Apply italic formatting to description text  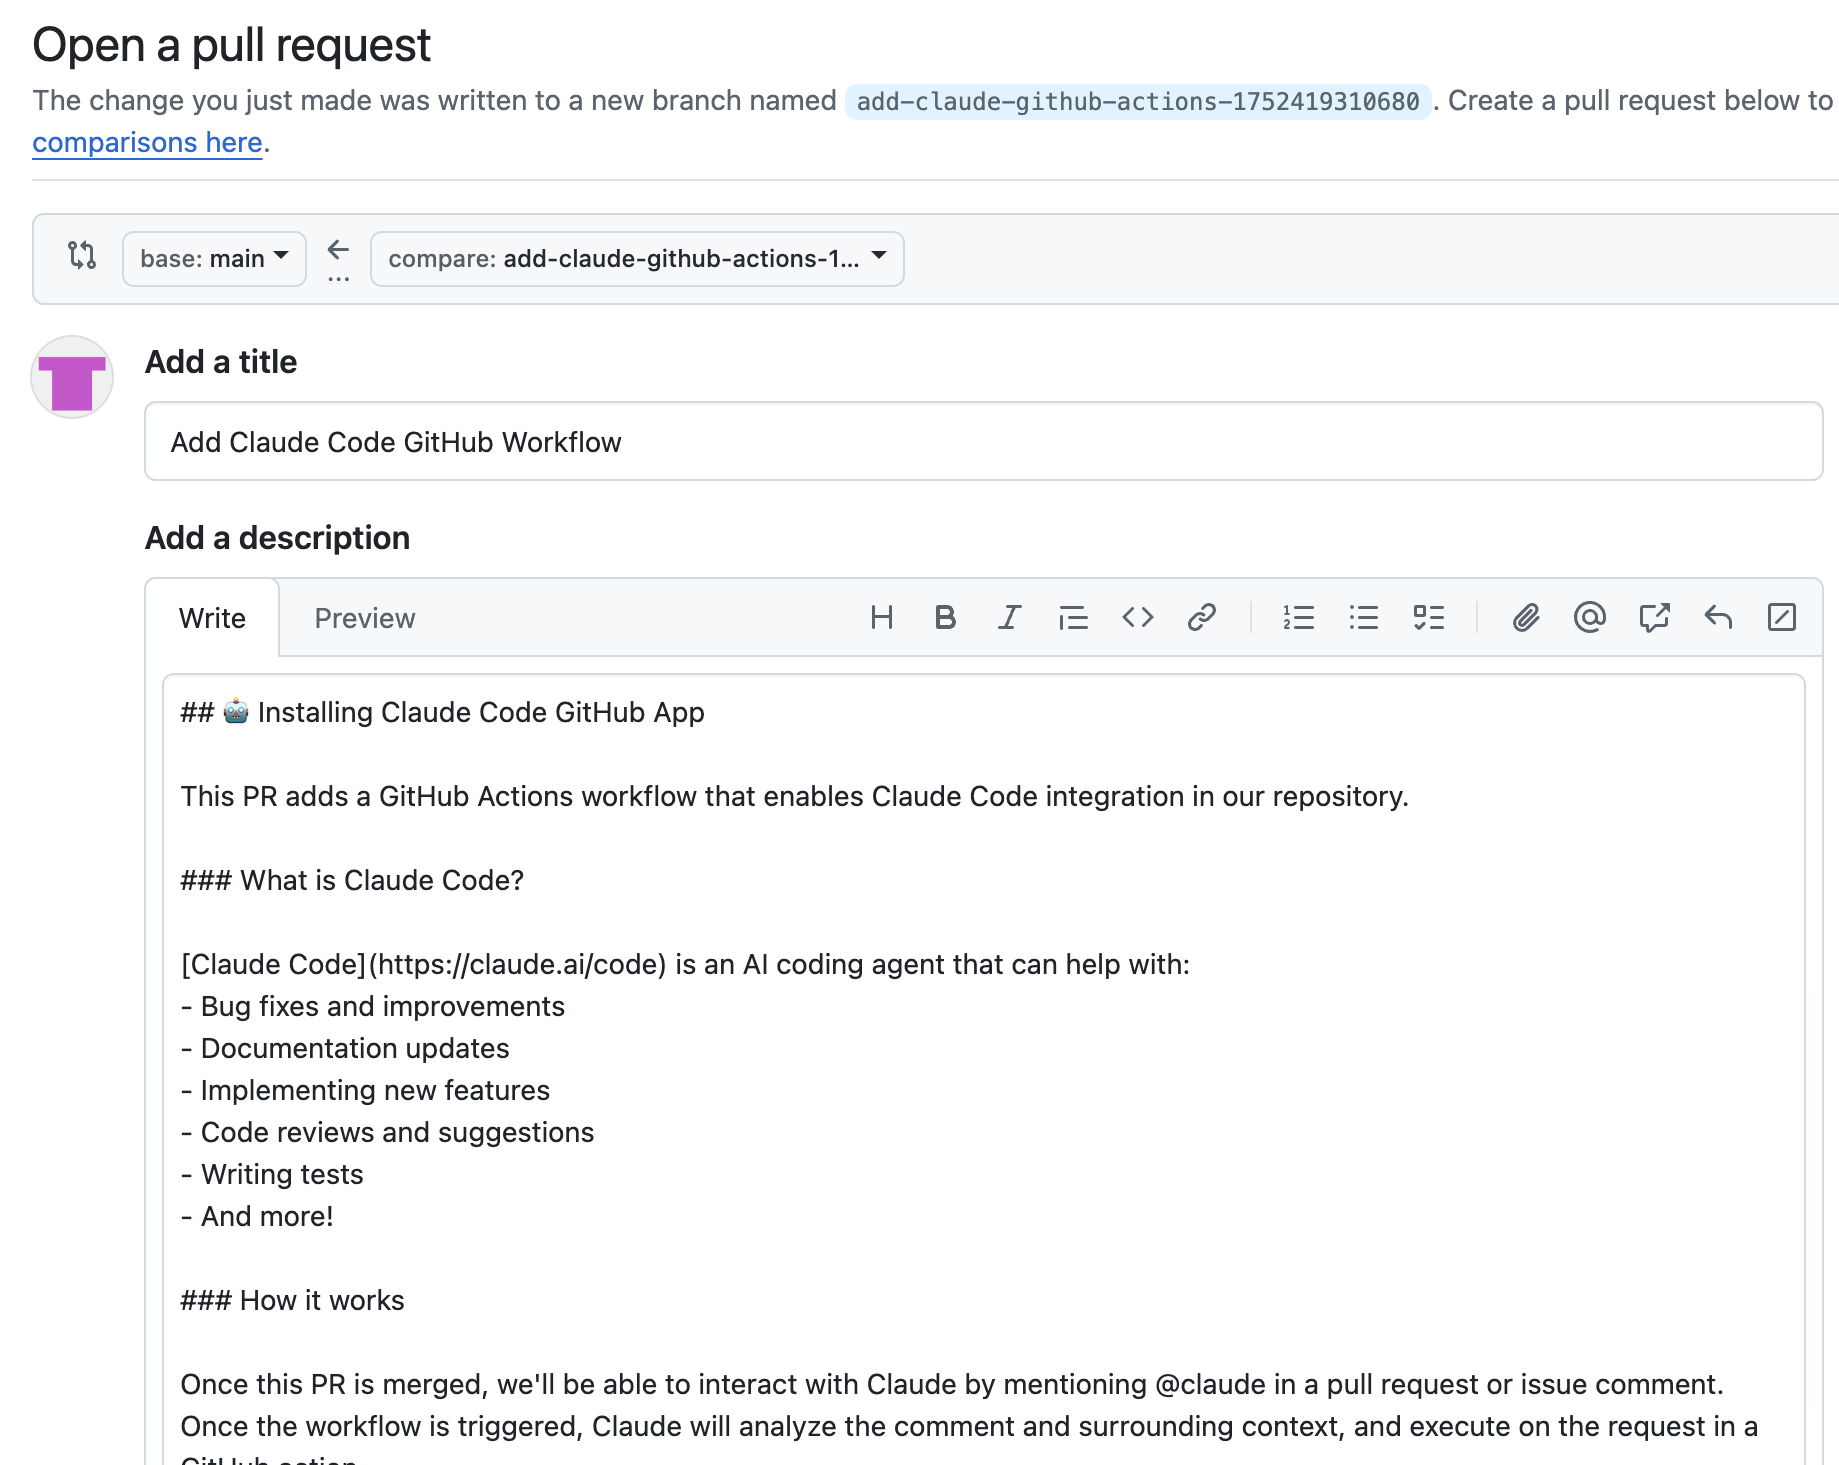(1008, 617)
